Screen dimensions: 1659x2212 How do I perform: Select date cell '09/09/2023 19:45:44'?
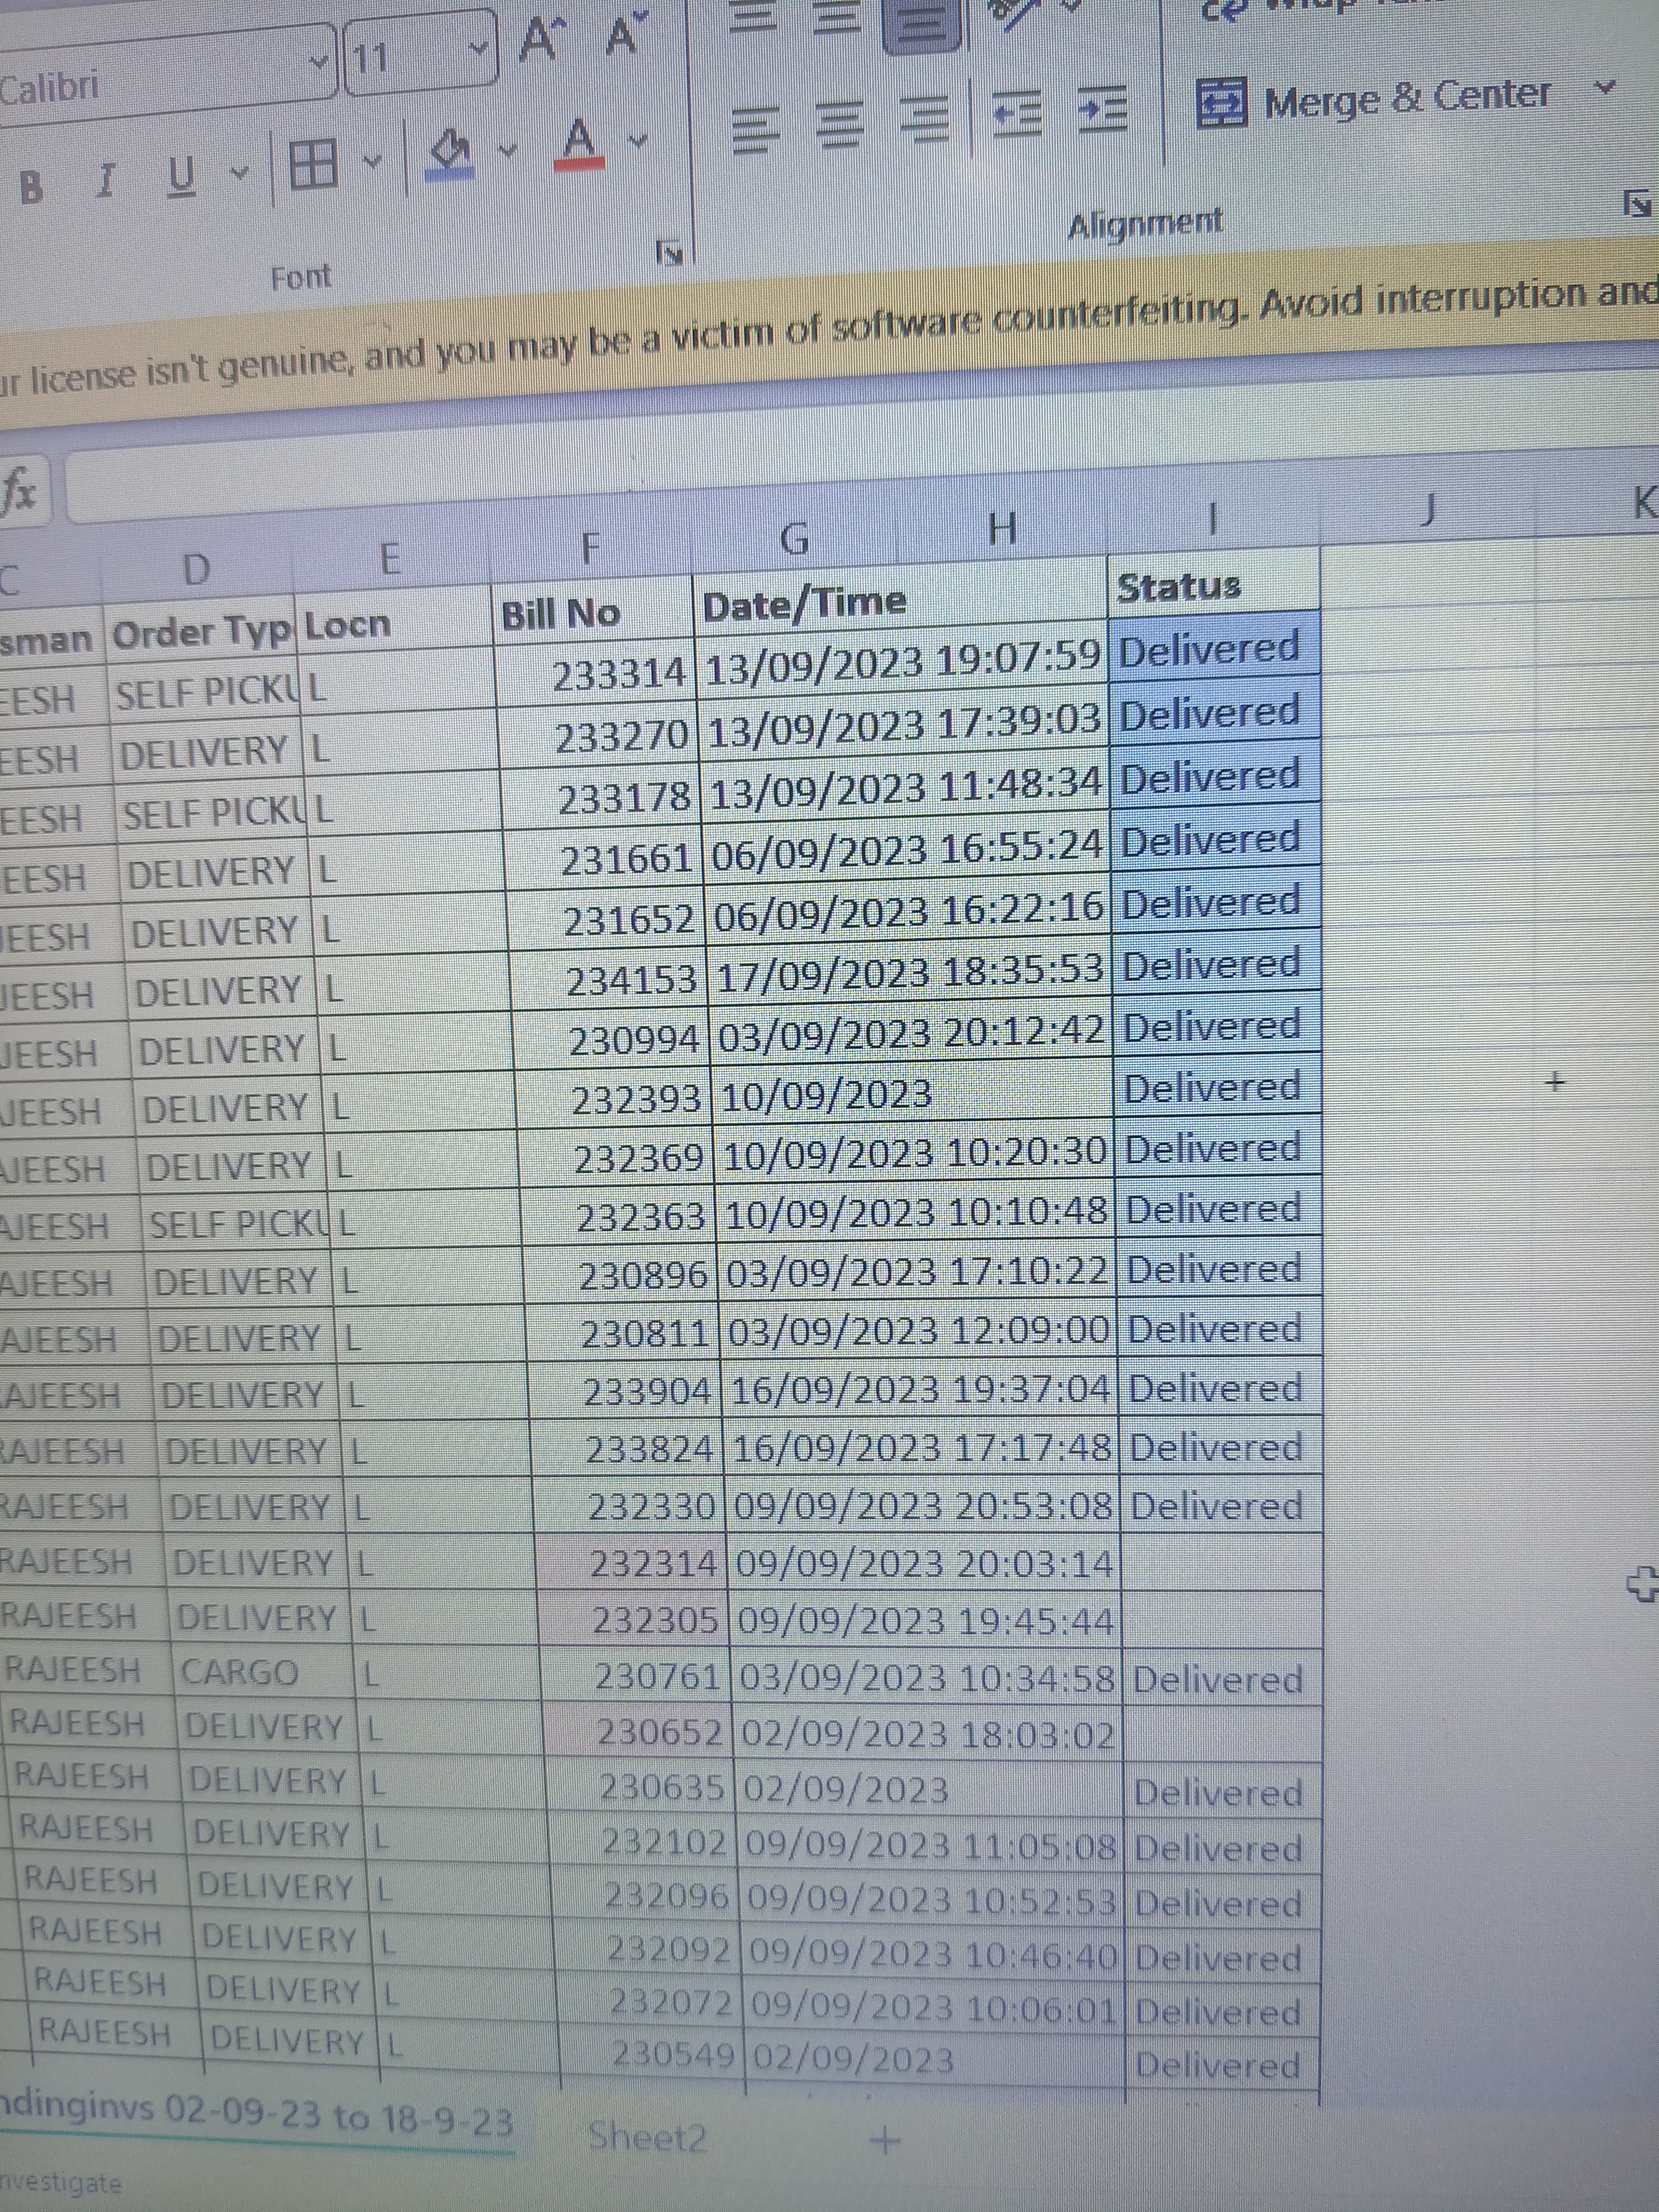click(926, 1620)
